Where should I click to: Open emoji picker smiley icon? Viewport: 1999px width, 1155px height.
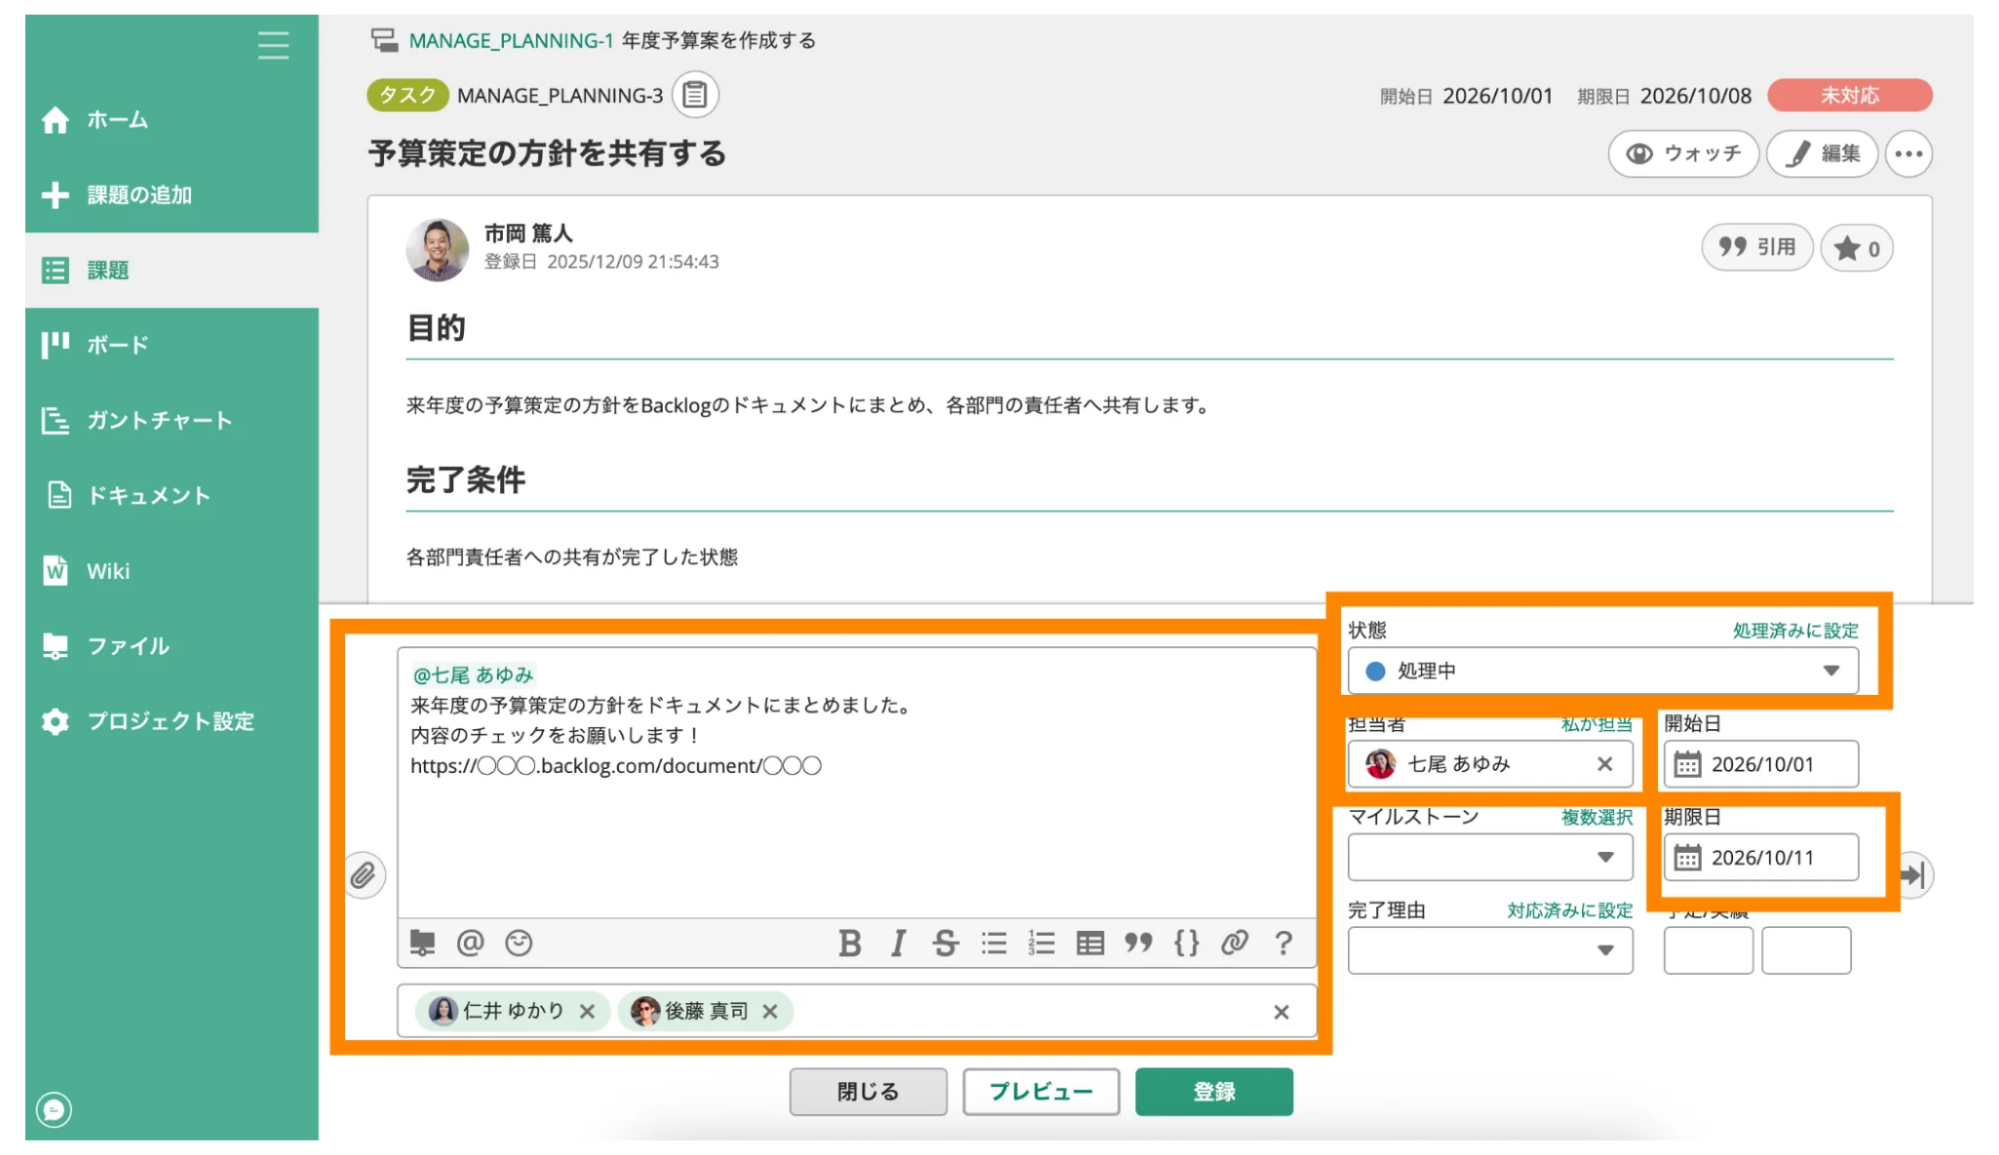pos(518,942)
